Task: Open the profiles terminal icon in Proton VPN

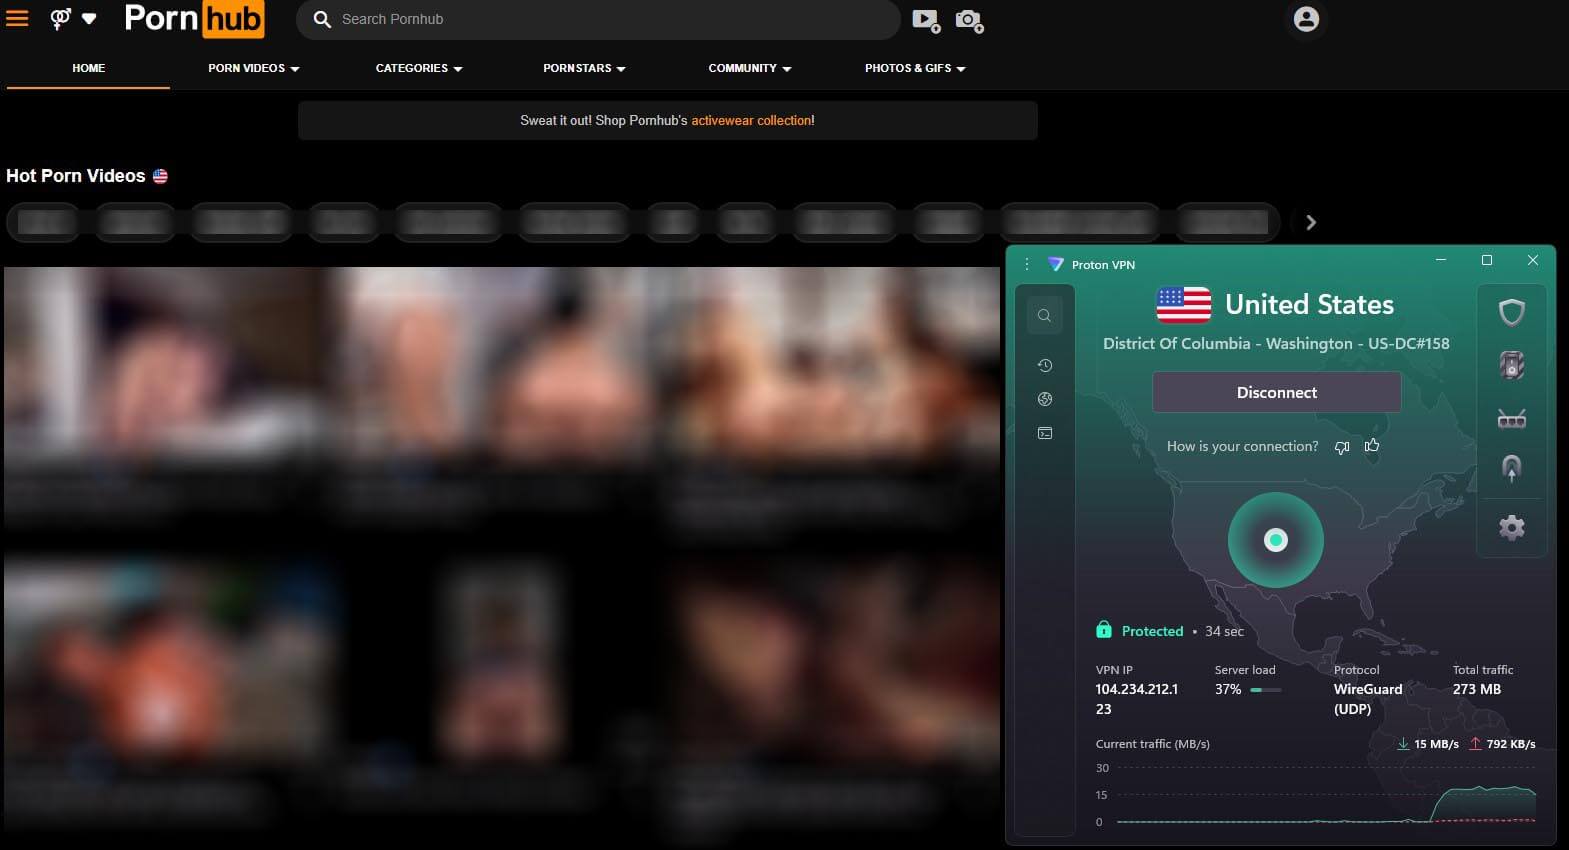Action: pyautogui.click(x=1044, y=433)
